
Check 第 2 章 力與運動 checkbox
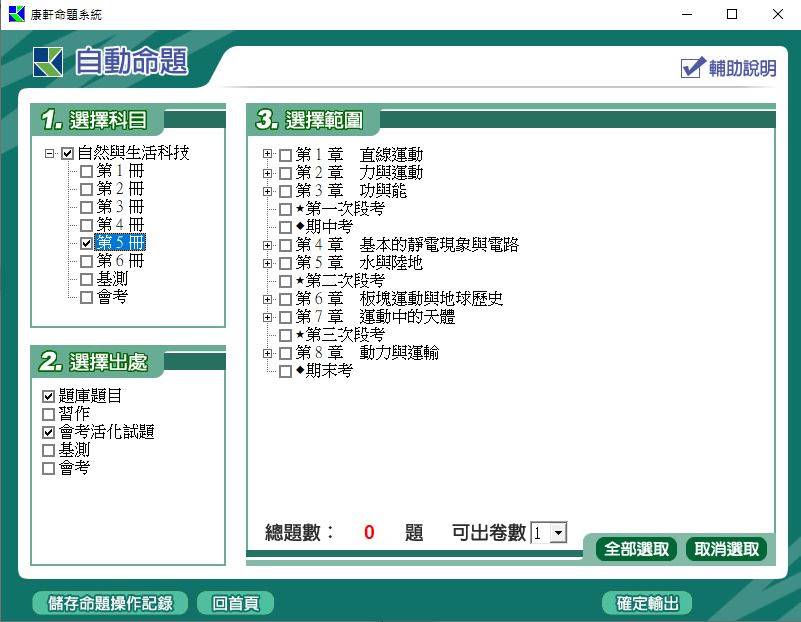[x=286, y=173]
